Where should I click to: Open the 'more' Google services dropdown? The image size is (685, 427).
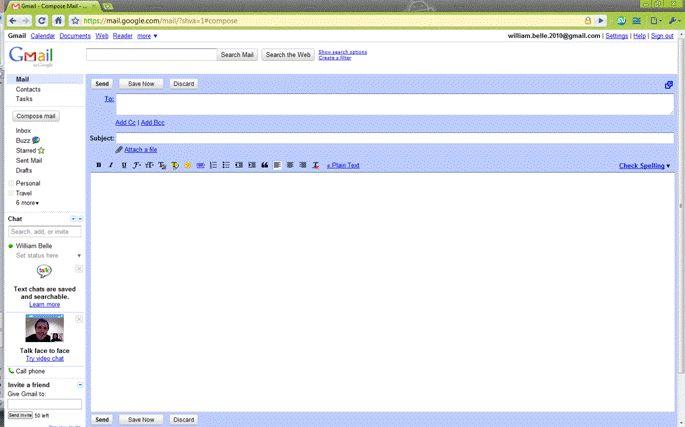click(148, 35)
